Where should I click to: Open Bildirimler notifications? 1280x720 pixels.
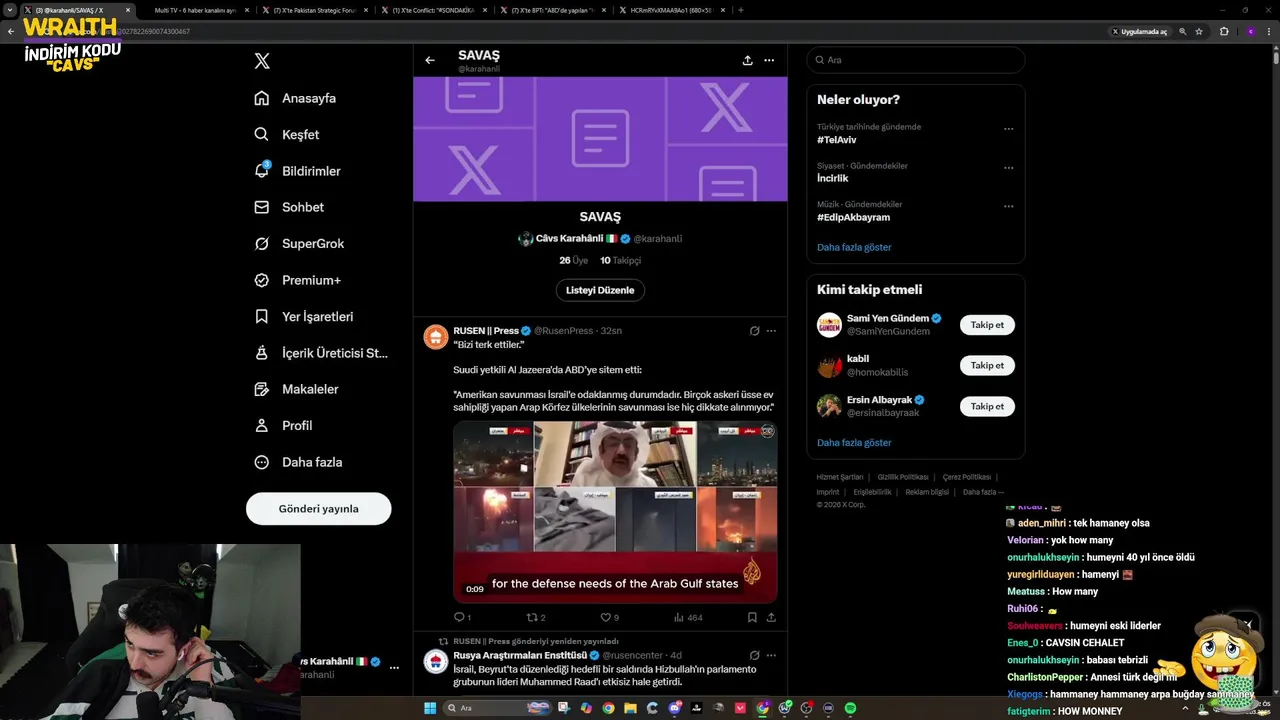[x=297, y=171]
